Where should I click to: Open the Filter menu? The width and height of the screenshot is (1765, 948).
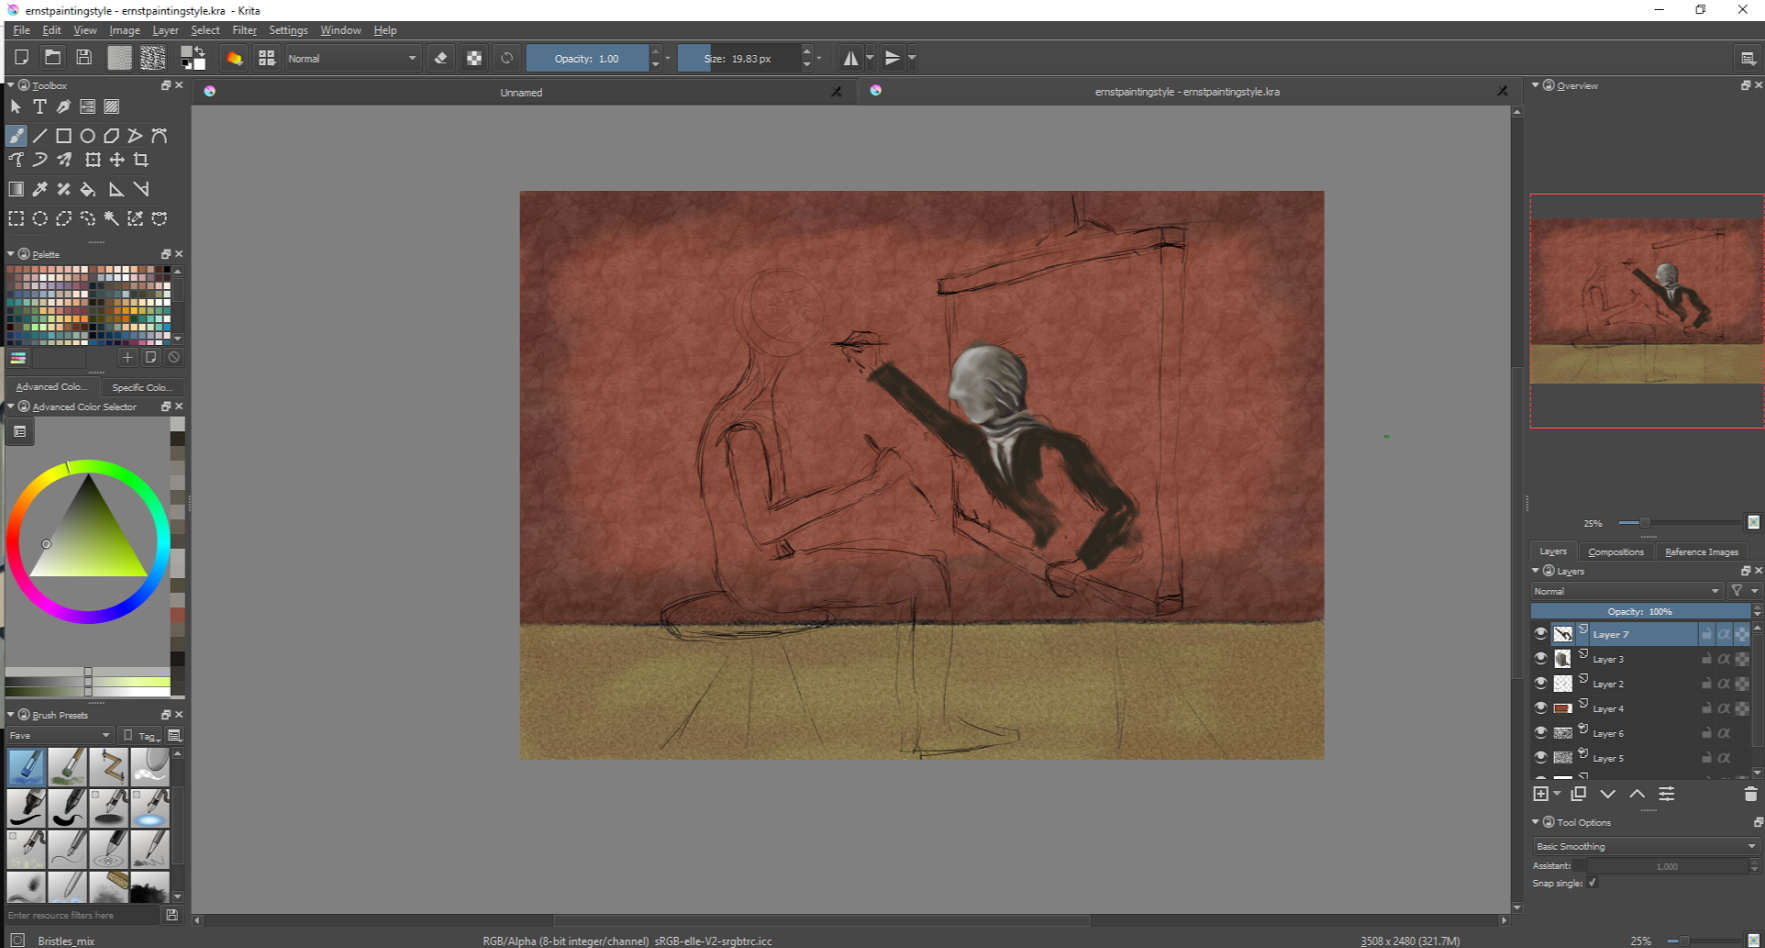coord(244,30)
